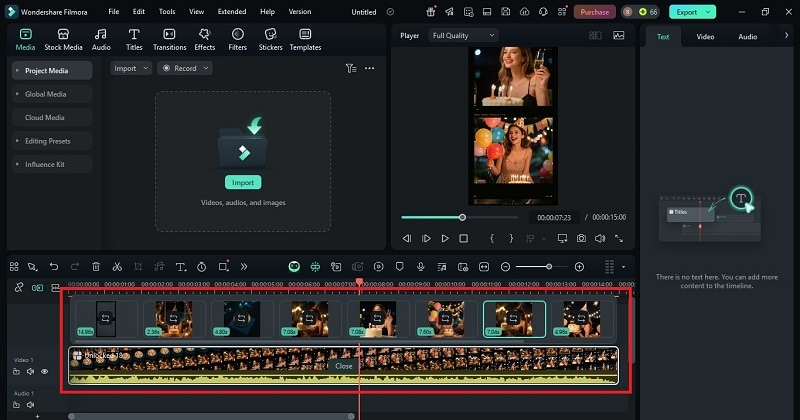Click the Export button
This screenshot has height=420, width=800.
(687, 12)
